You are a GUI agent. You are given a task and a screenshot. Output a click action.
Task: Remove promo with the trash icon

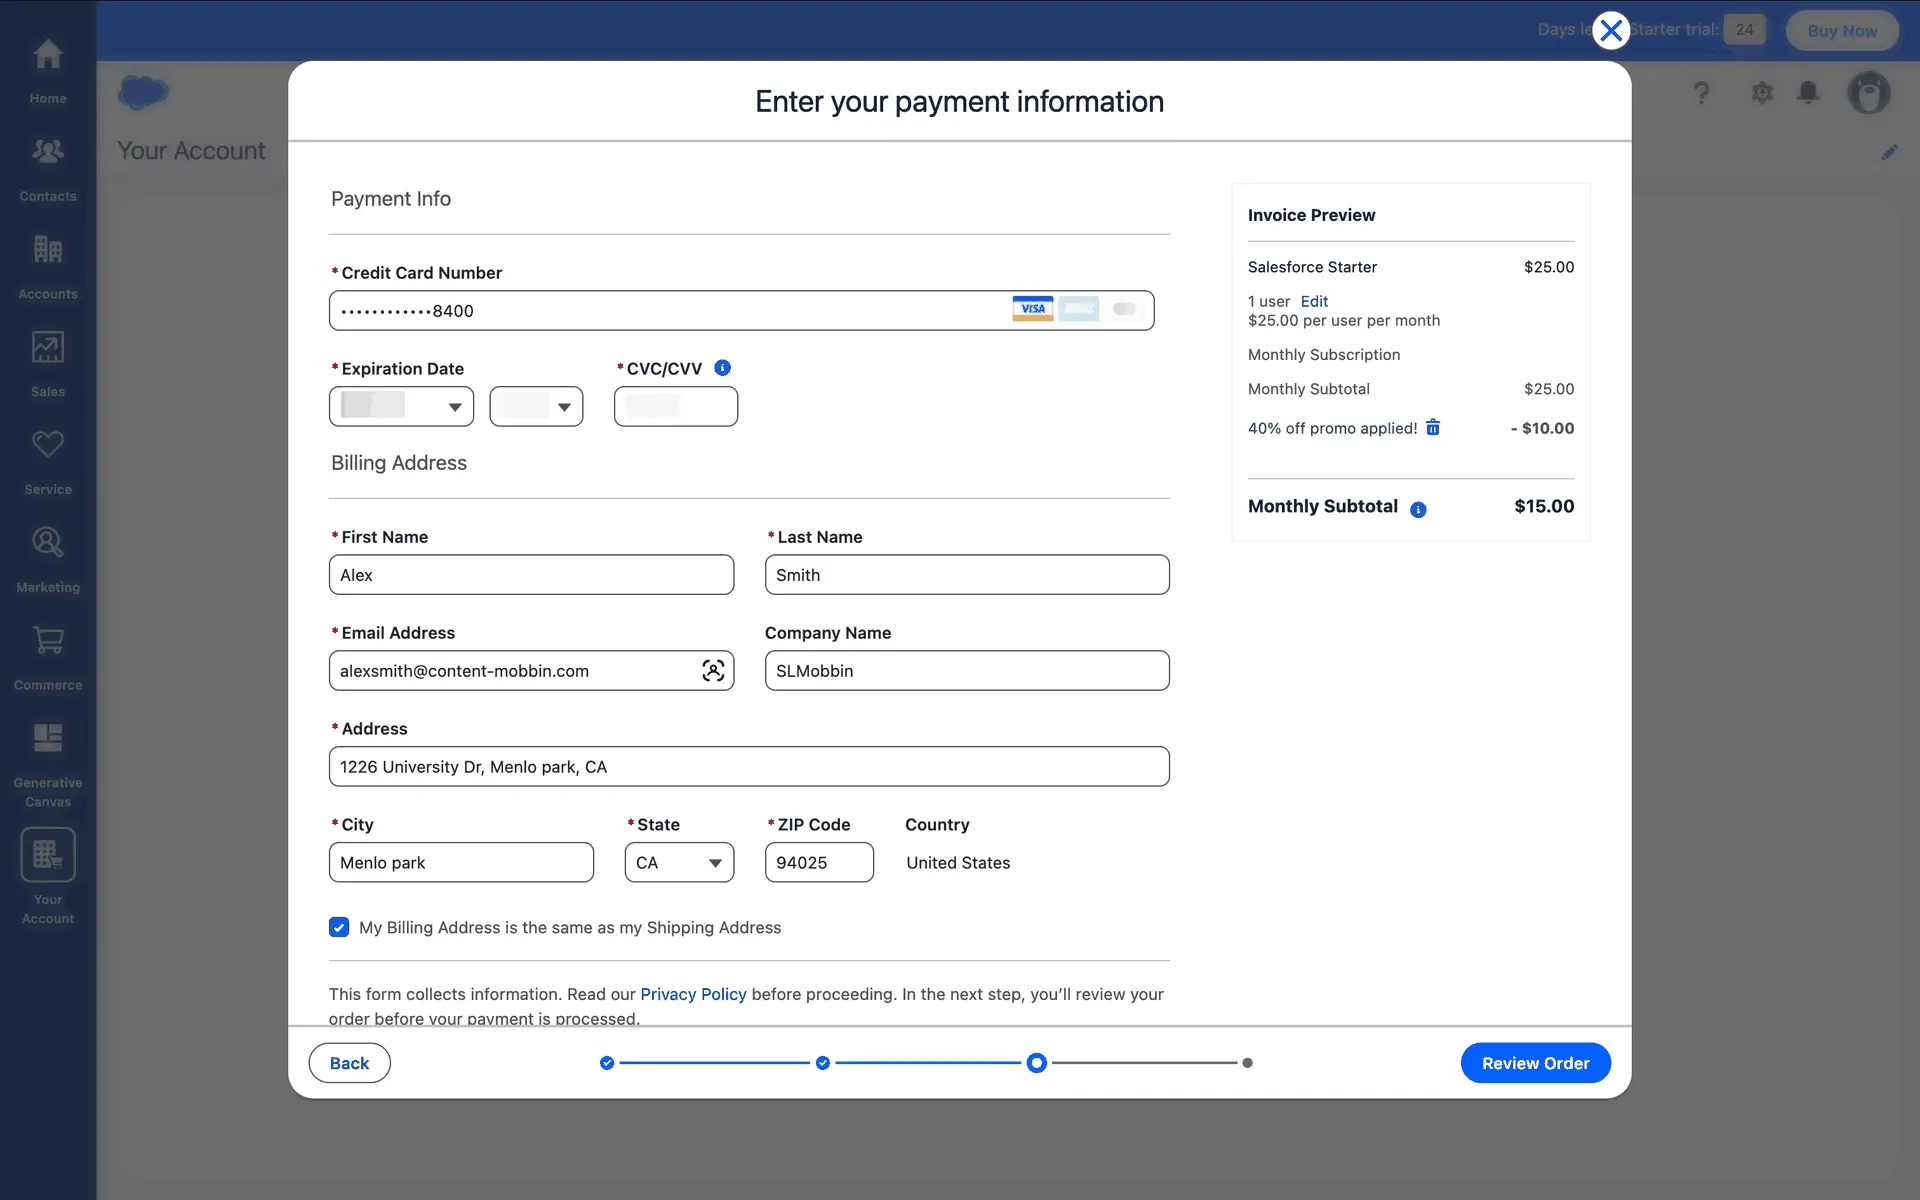(x=1432, y=428)
